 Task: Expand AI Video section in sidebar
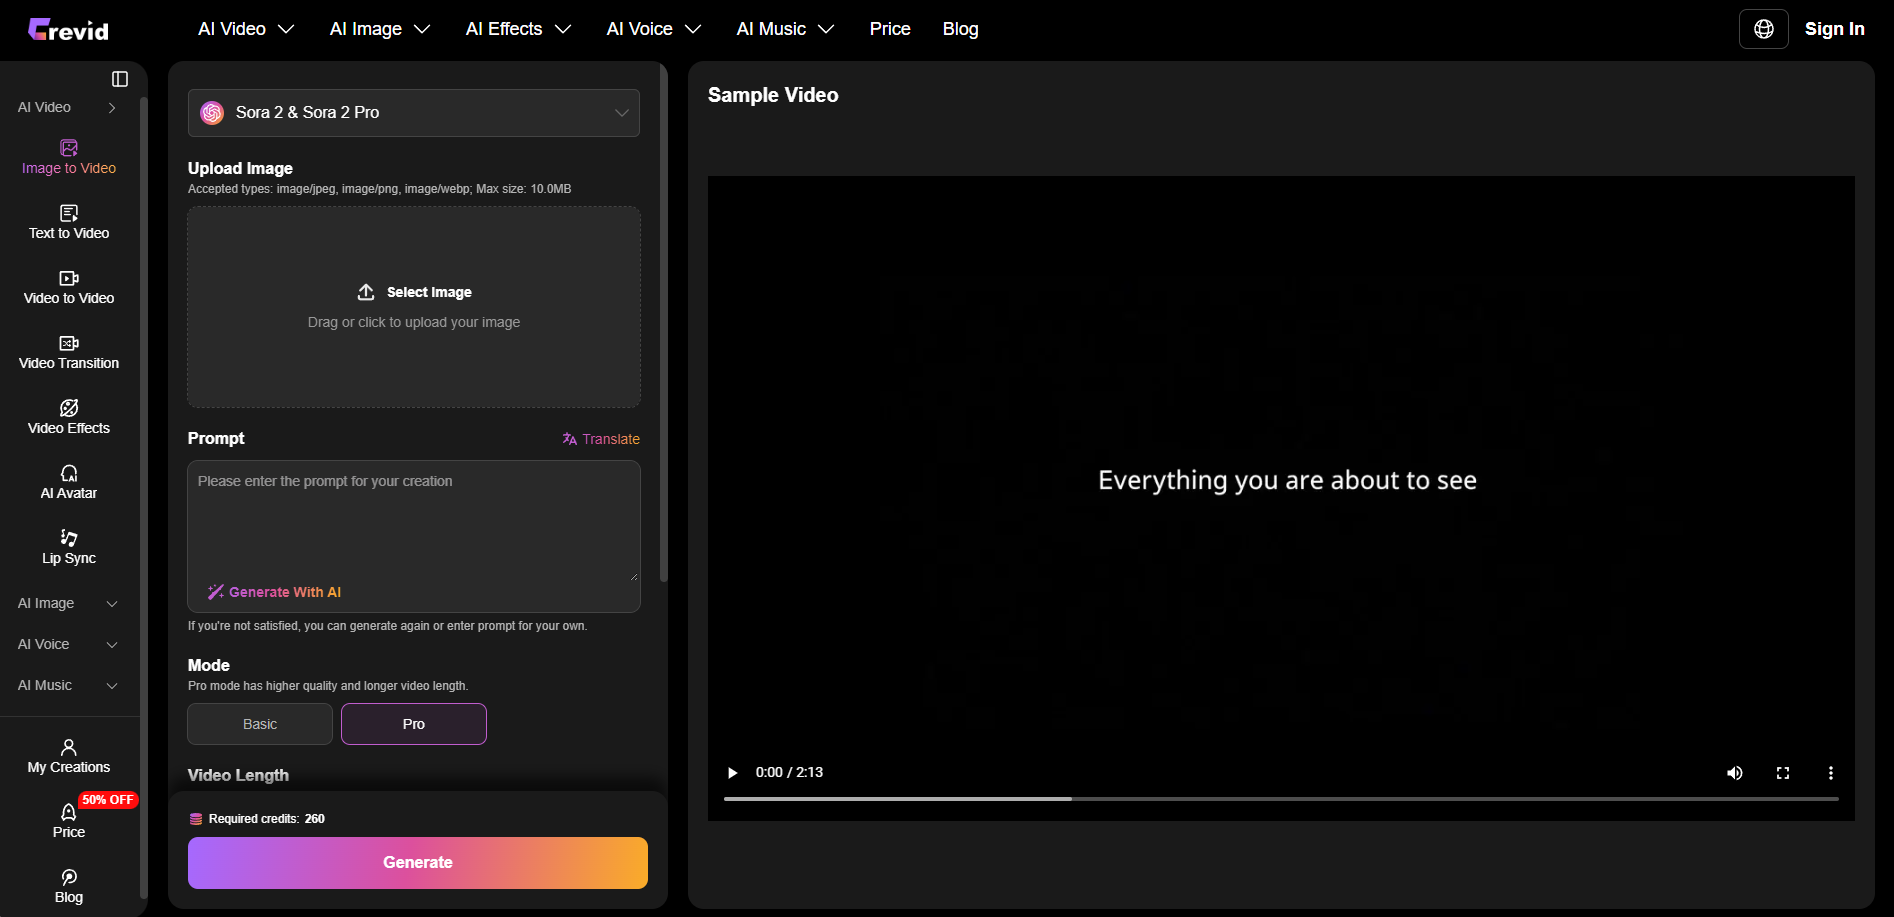point(68,107)
